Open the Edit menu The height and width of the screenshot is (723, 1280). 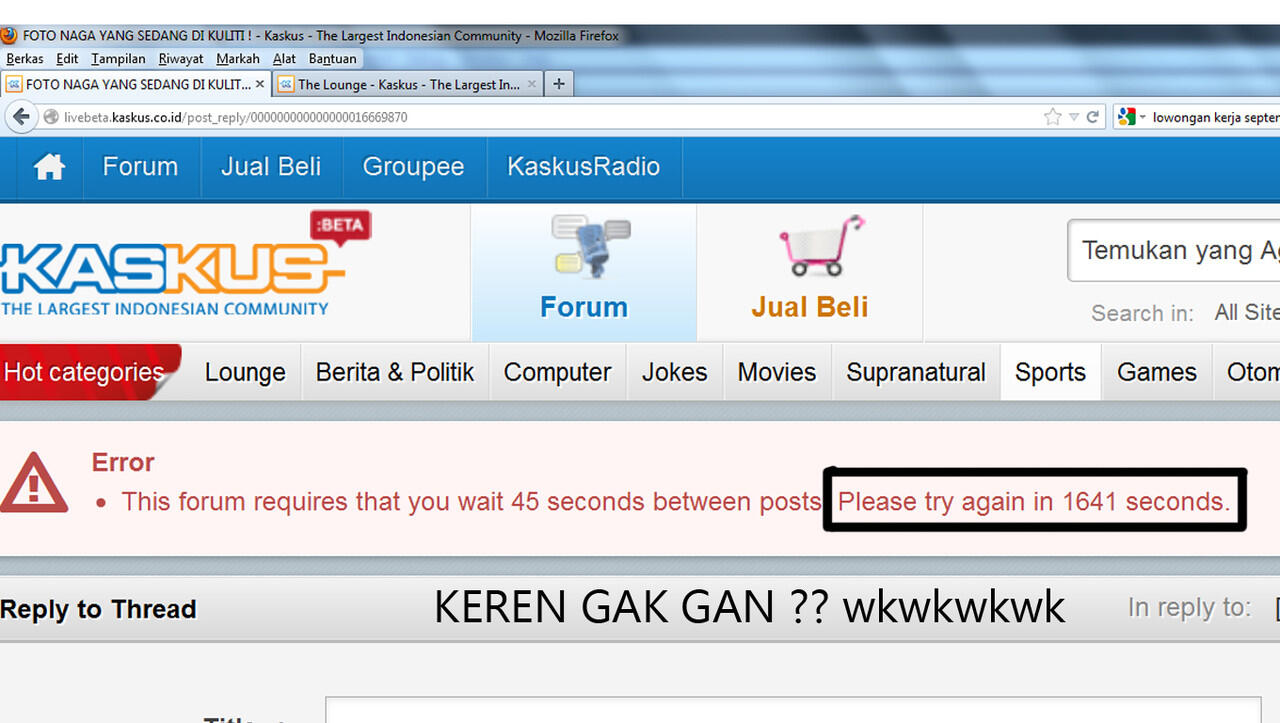coord(67,59)
